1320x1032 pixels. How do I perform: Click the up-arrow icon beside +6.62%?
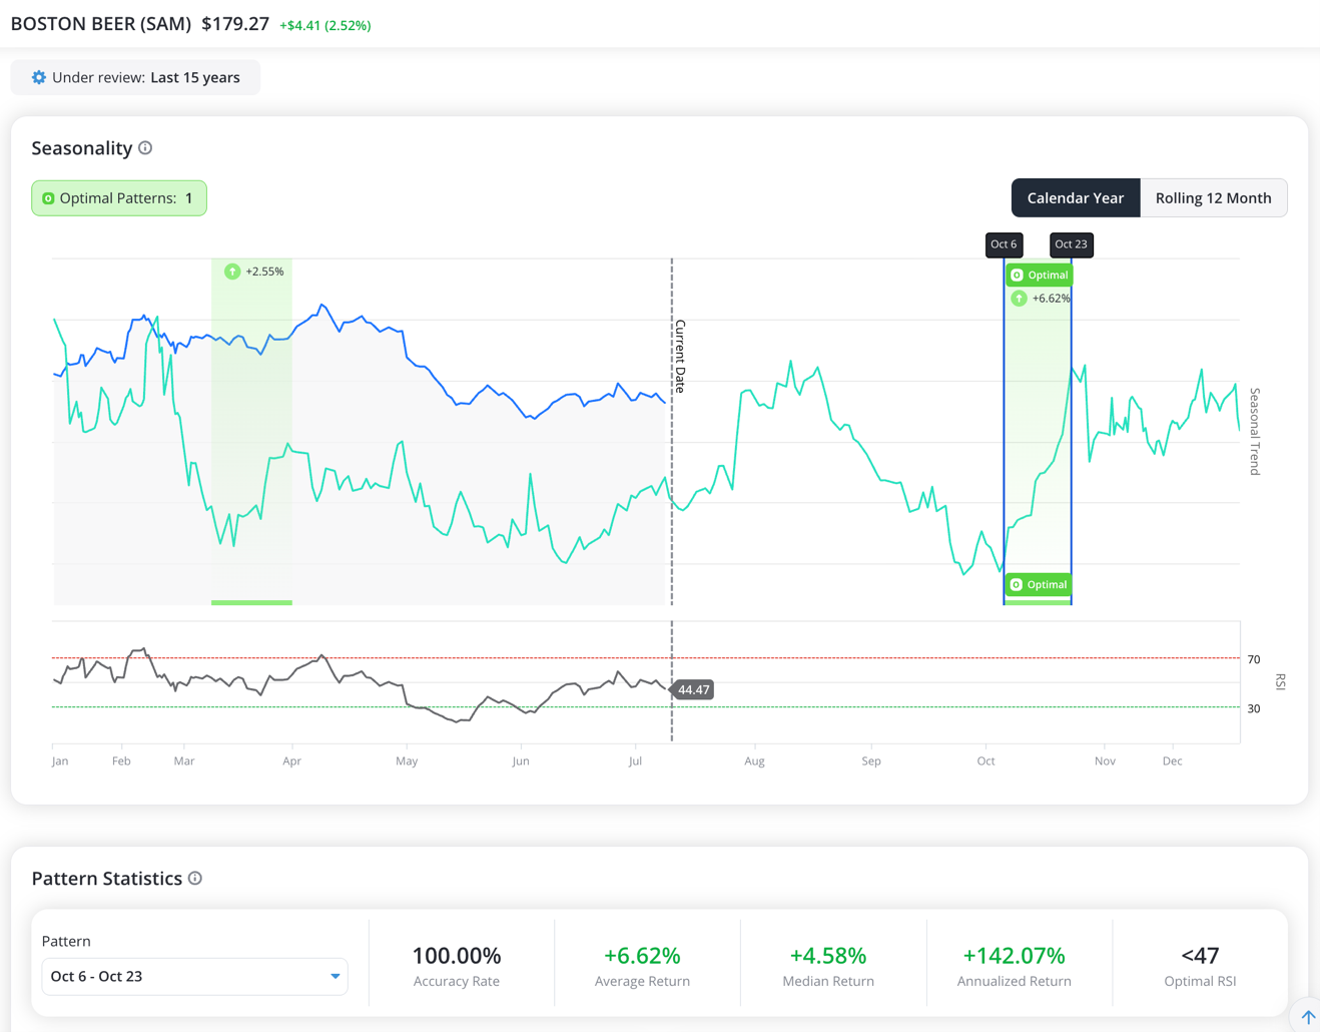coord(1019,298)
